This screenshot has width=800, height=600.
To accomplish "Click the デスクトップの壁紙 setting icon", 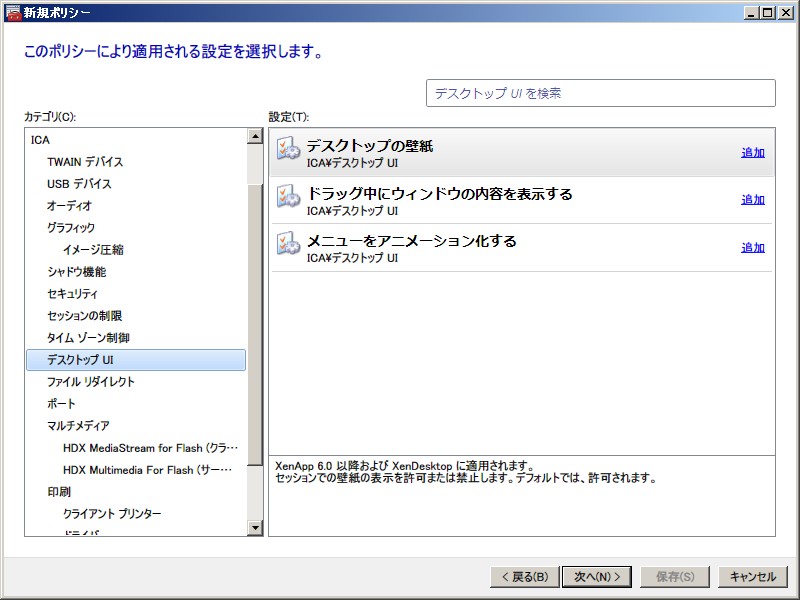I will coord(288,148).
